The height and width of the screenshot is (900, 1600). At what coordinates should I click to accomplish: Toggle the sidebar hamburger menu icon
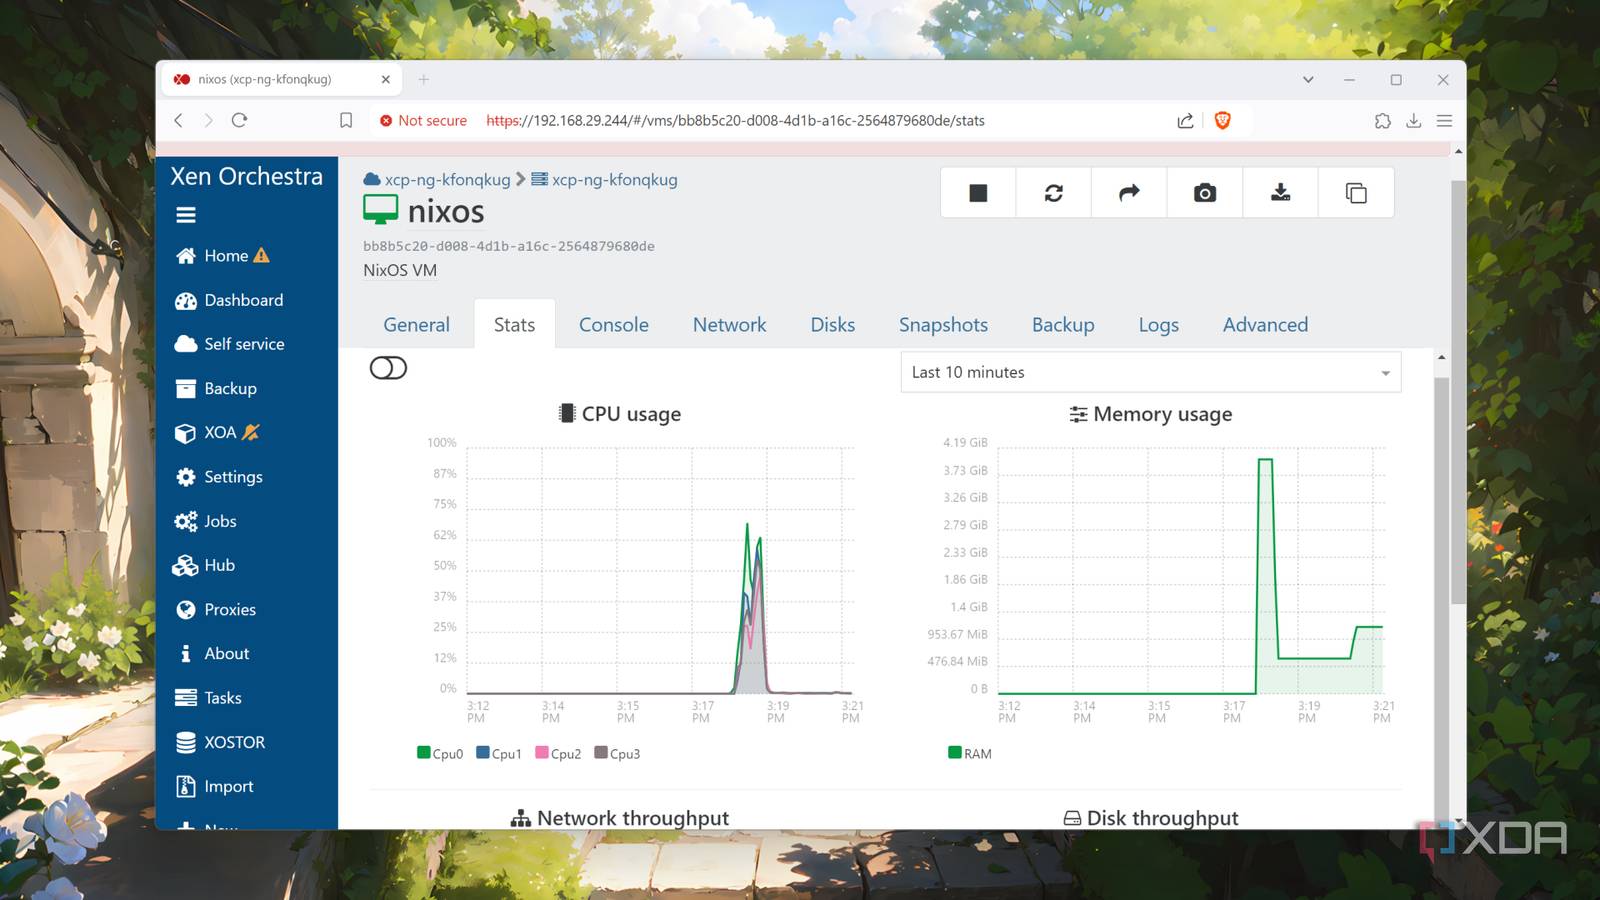click(x=186, y=215)
